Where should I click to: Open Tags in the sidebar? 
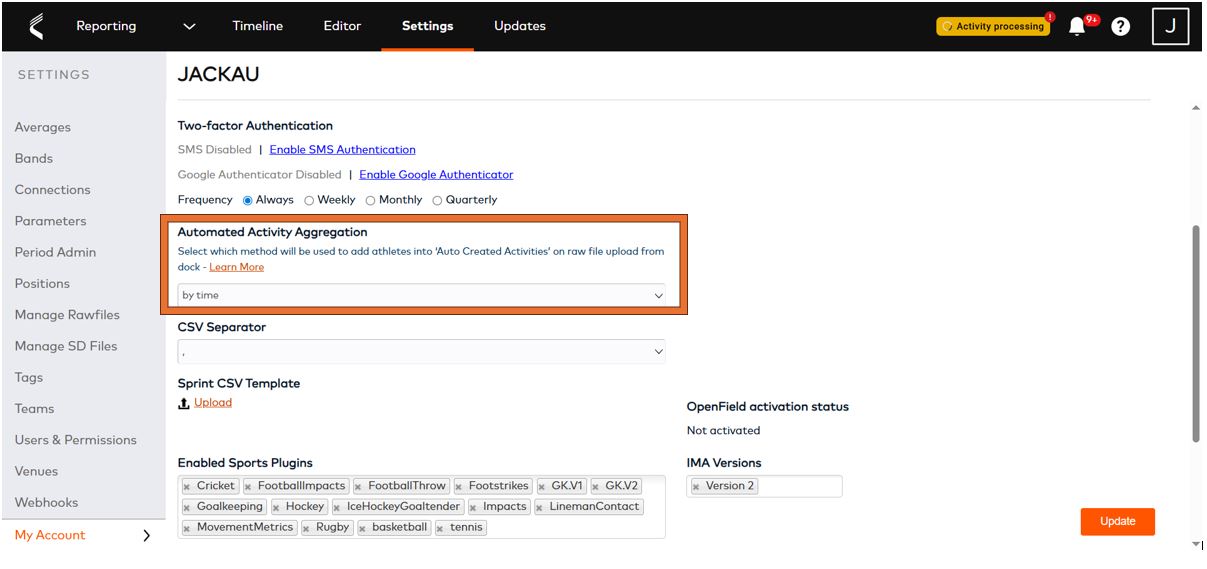click(x=29, y=377)
